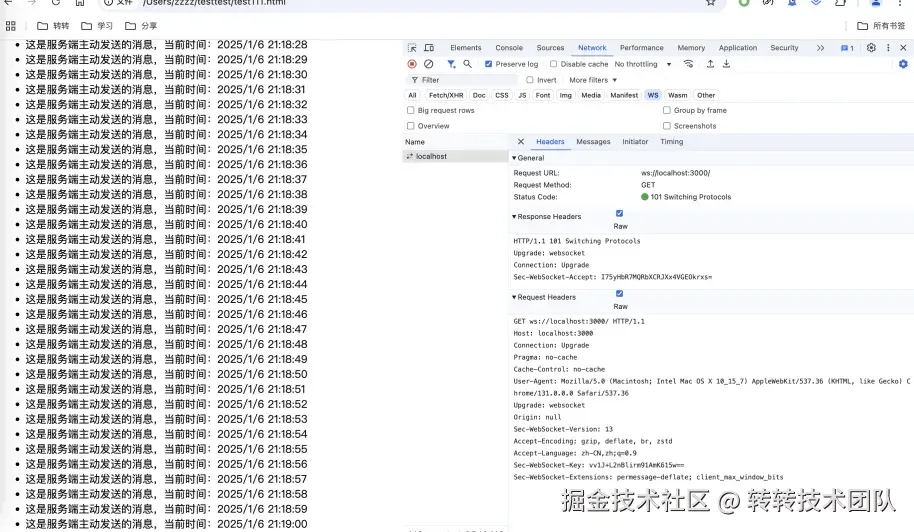
Task: Show more DevTools tabs chevron
Action: click(820, 48)
